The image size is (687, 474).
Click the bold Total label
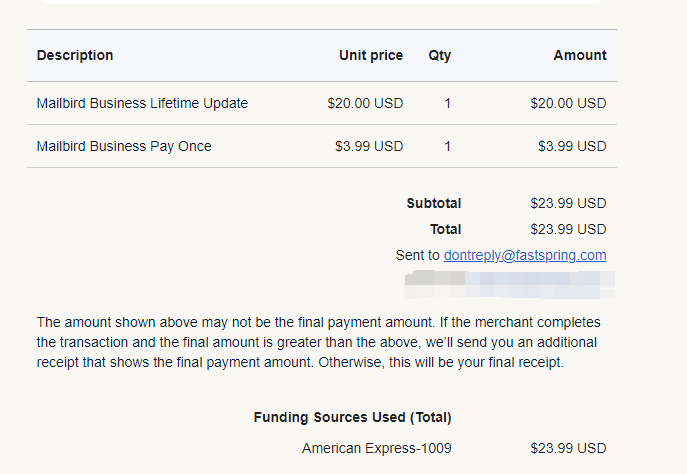pos(445,229)
